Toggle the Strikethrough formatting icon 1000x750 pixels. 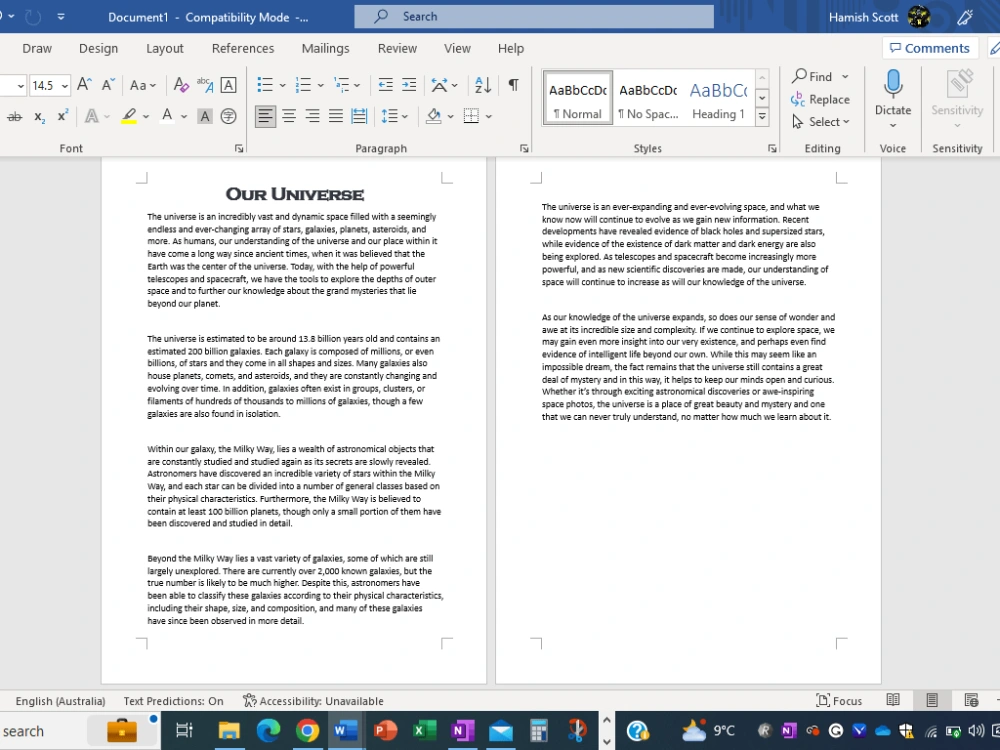14,117
